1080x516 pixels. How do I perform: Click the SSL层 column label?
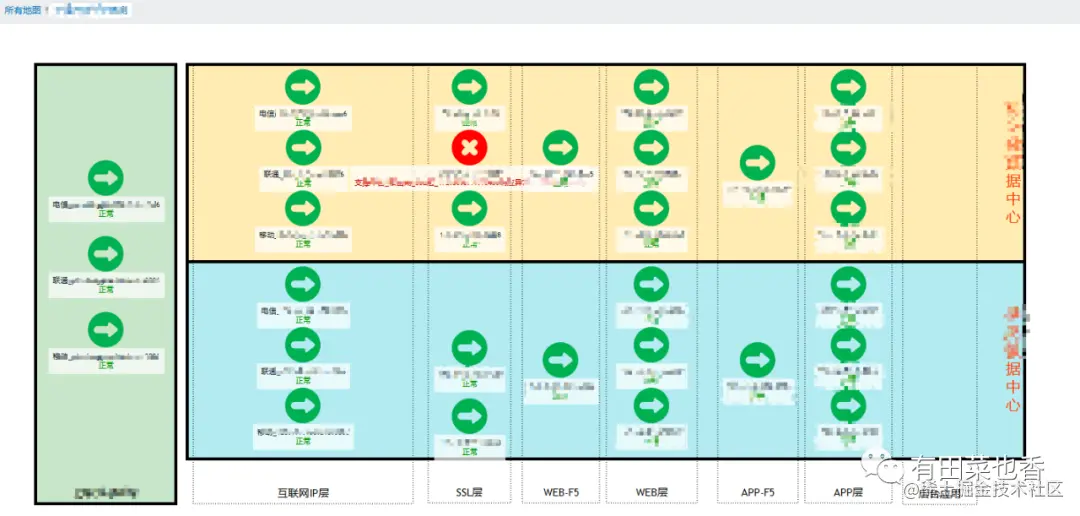click(x=469, y=493)
